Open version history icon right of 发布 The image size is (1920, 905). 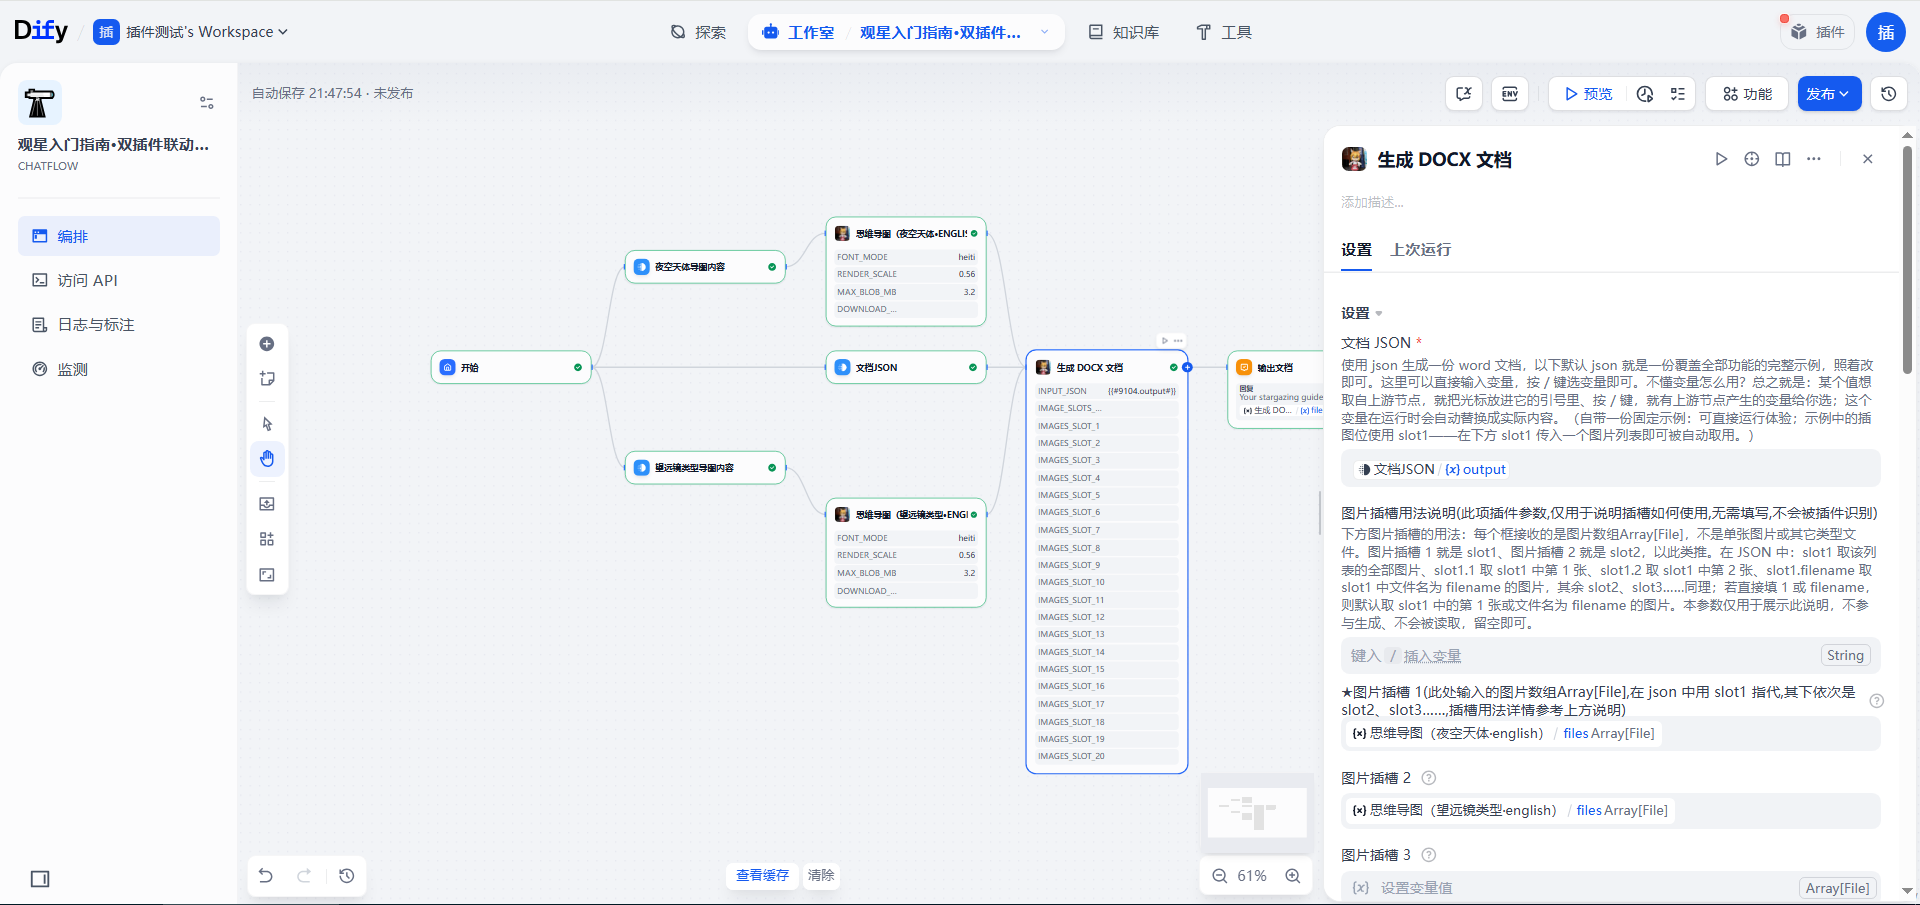coord(1889,94)
